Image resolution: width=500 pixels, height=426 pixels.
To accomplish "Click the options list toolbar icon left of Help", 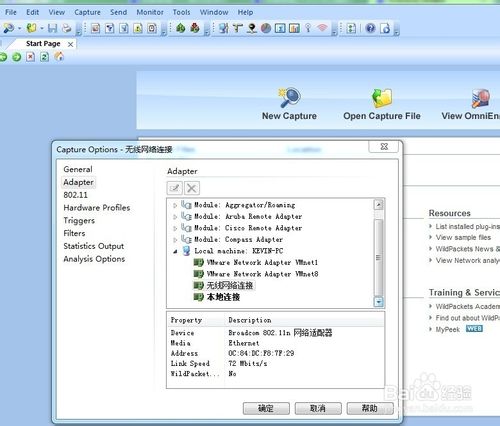I will (351, 28).
